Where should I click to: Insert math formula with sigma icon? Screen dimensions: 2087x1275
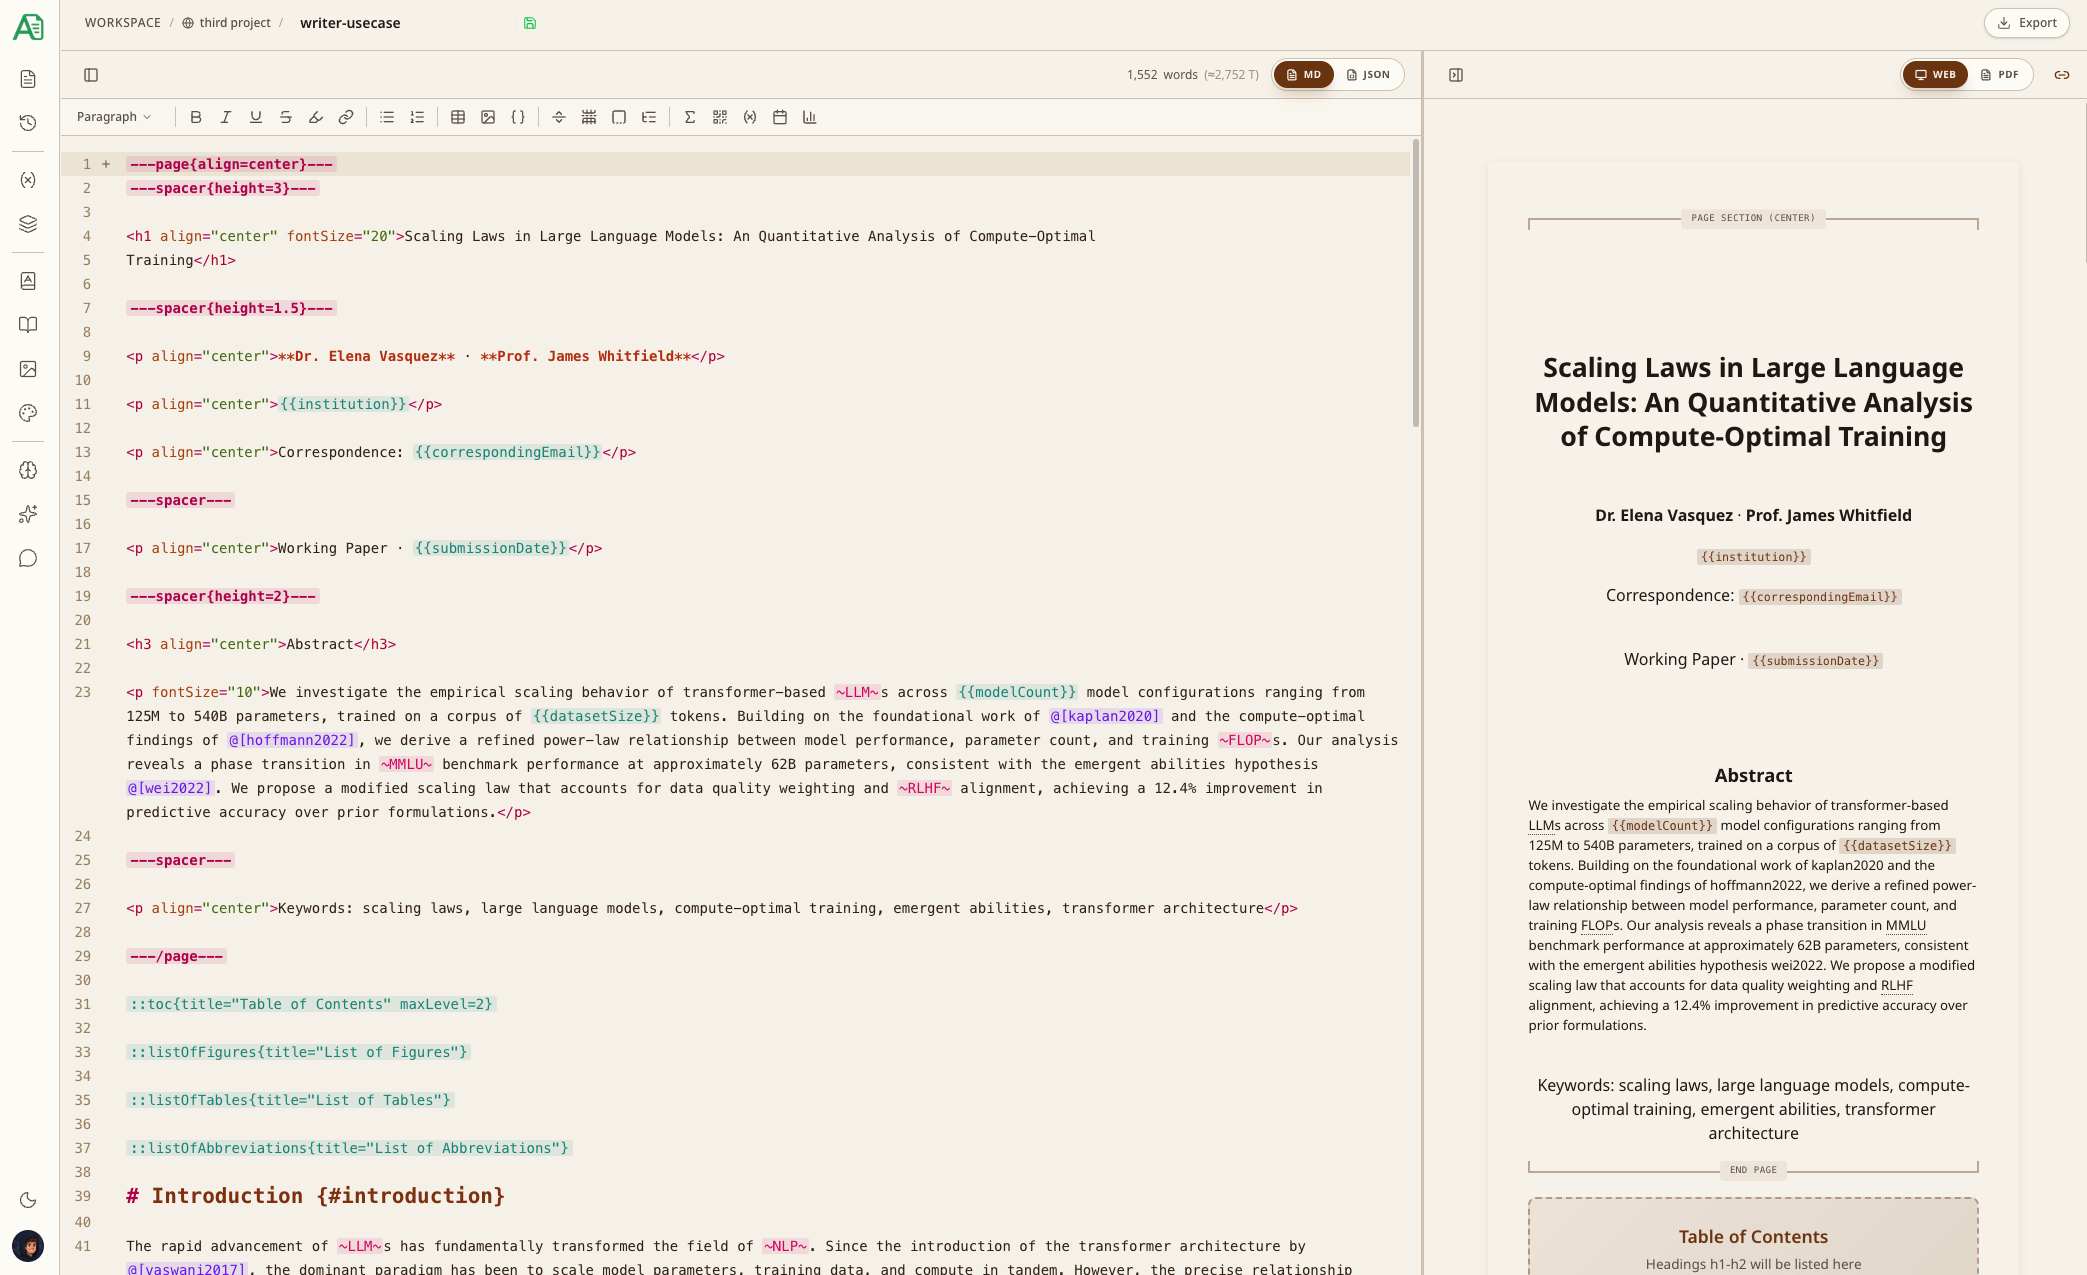[689, 117]
